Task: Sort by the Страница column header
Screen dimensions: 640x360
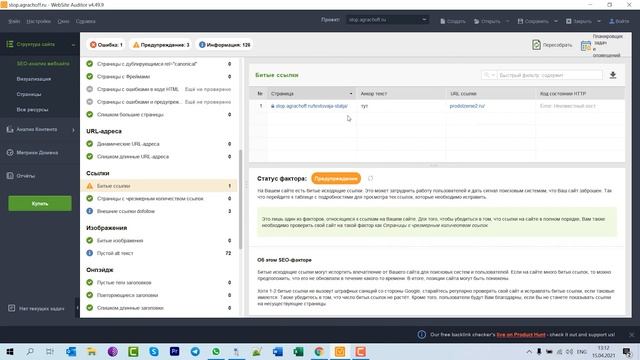Action: 311,93
